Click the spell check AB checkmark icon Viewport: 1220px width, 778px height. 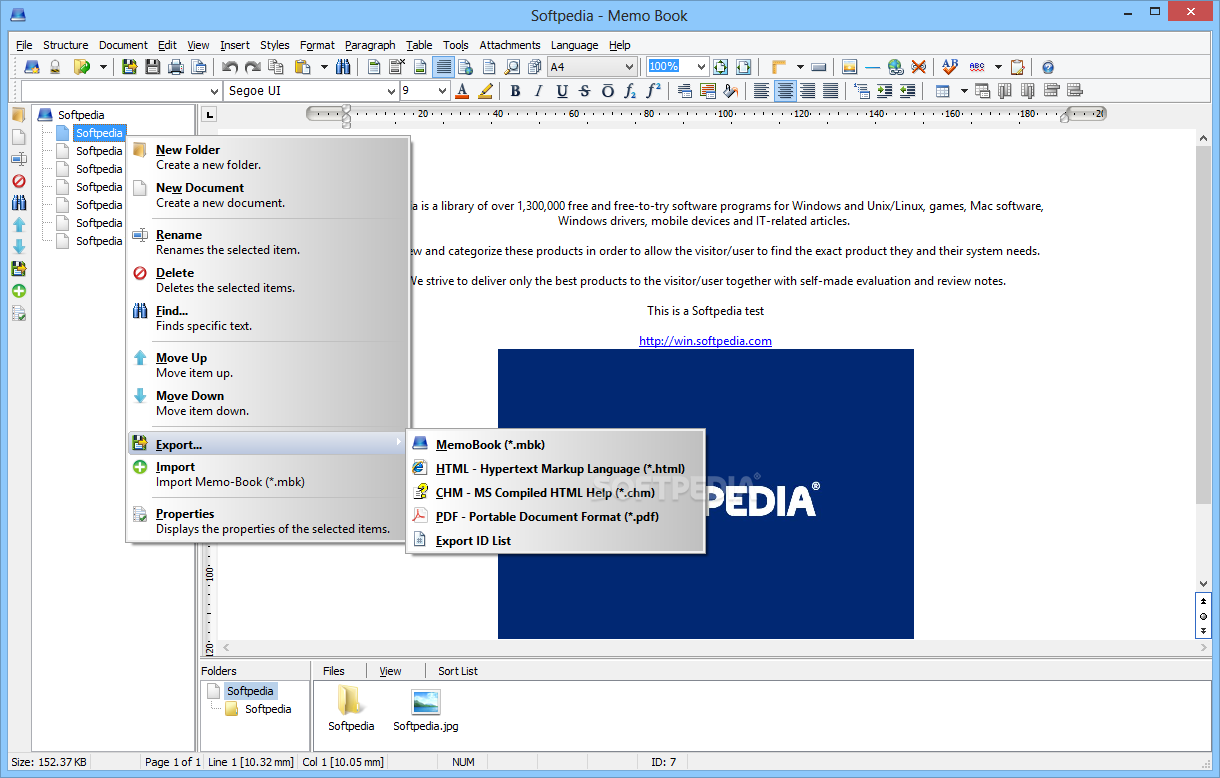950,67
